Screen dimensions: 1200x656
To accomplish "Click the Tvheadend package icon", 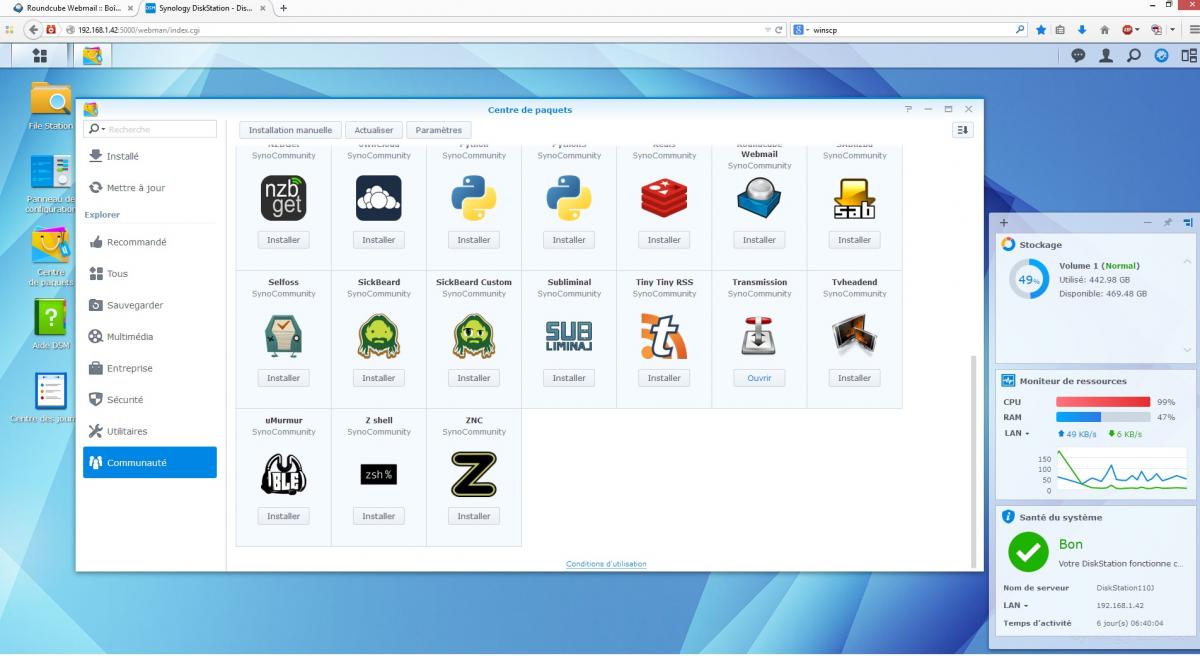I will click(854, 336).
